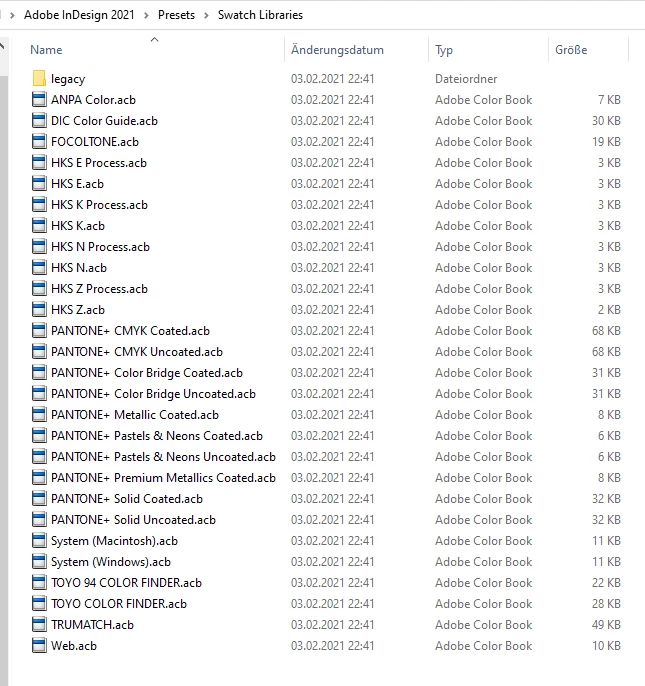Click the 22 KB size of TOYO 94 COLOR FINDER
The height and width of the screenshot is (686, 645).
pyautogui.click(x=606, y=583)
